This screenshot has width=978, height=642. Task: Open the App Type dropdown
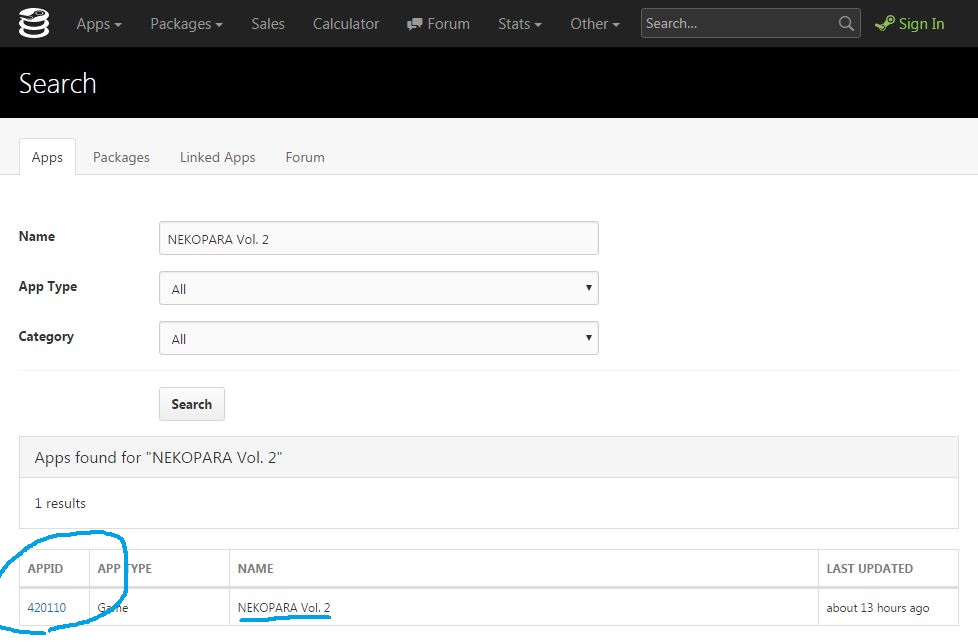[x=378, y=288]
